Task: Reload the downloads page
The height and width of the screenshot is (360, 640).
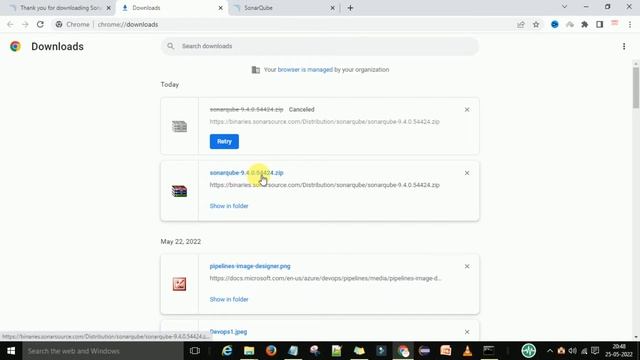Action: (x=40, y=24)
